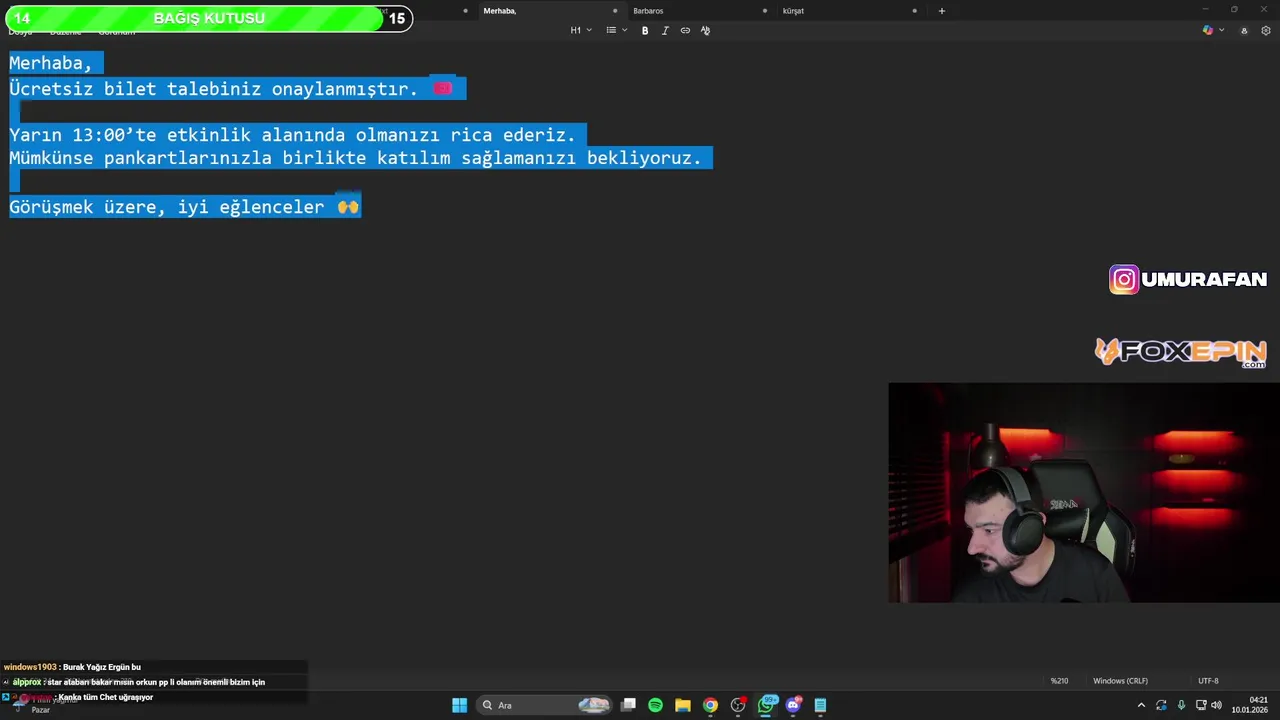Click the UTF-8 encoding indicator

coord(1208,681)
